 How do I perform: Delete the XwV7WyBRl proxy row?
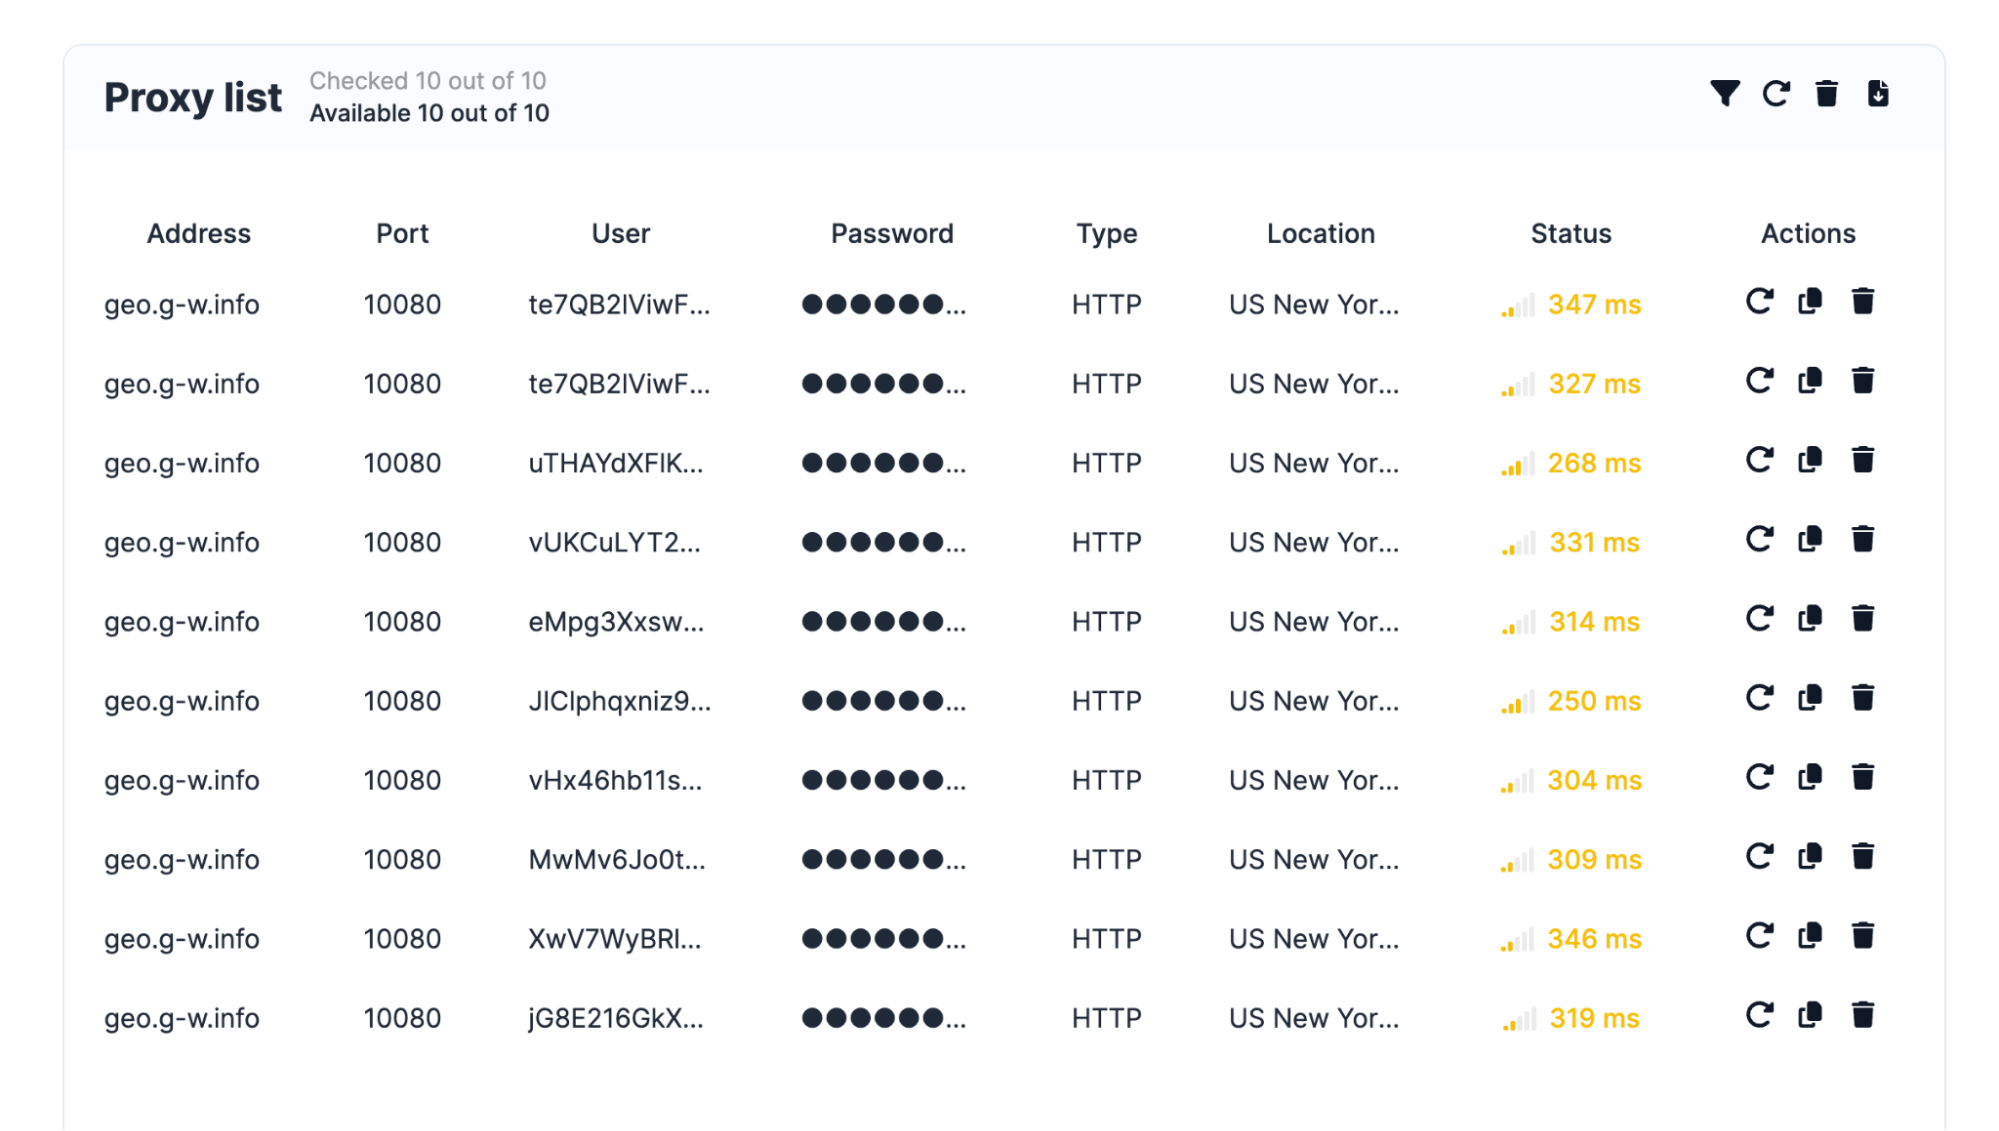coord(1863,936)
